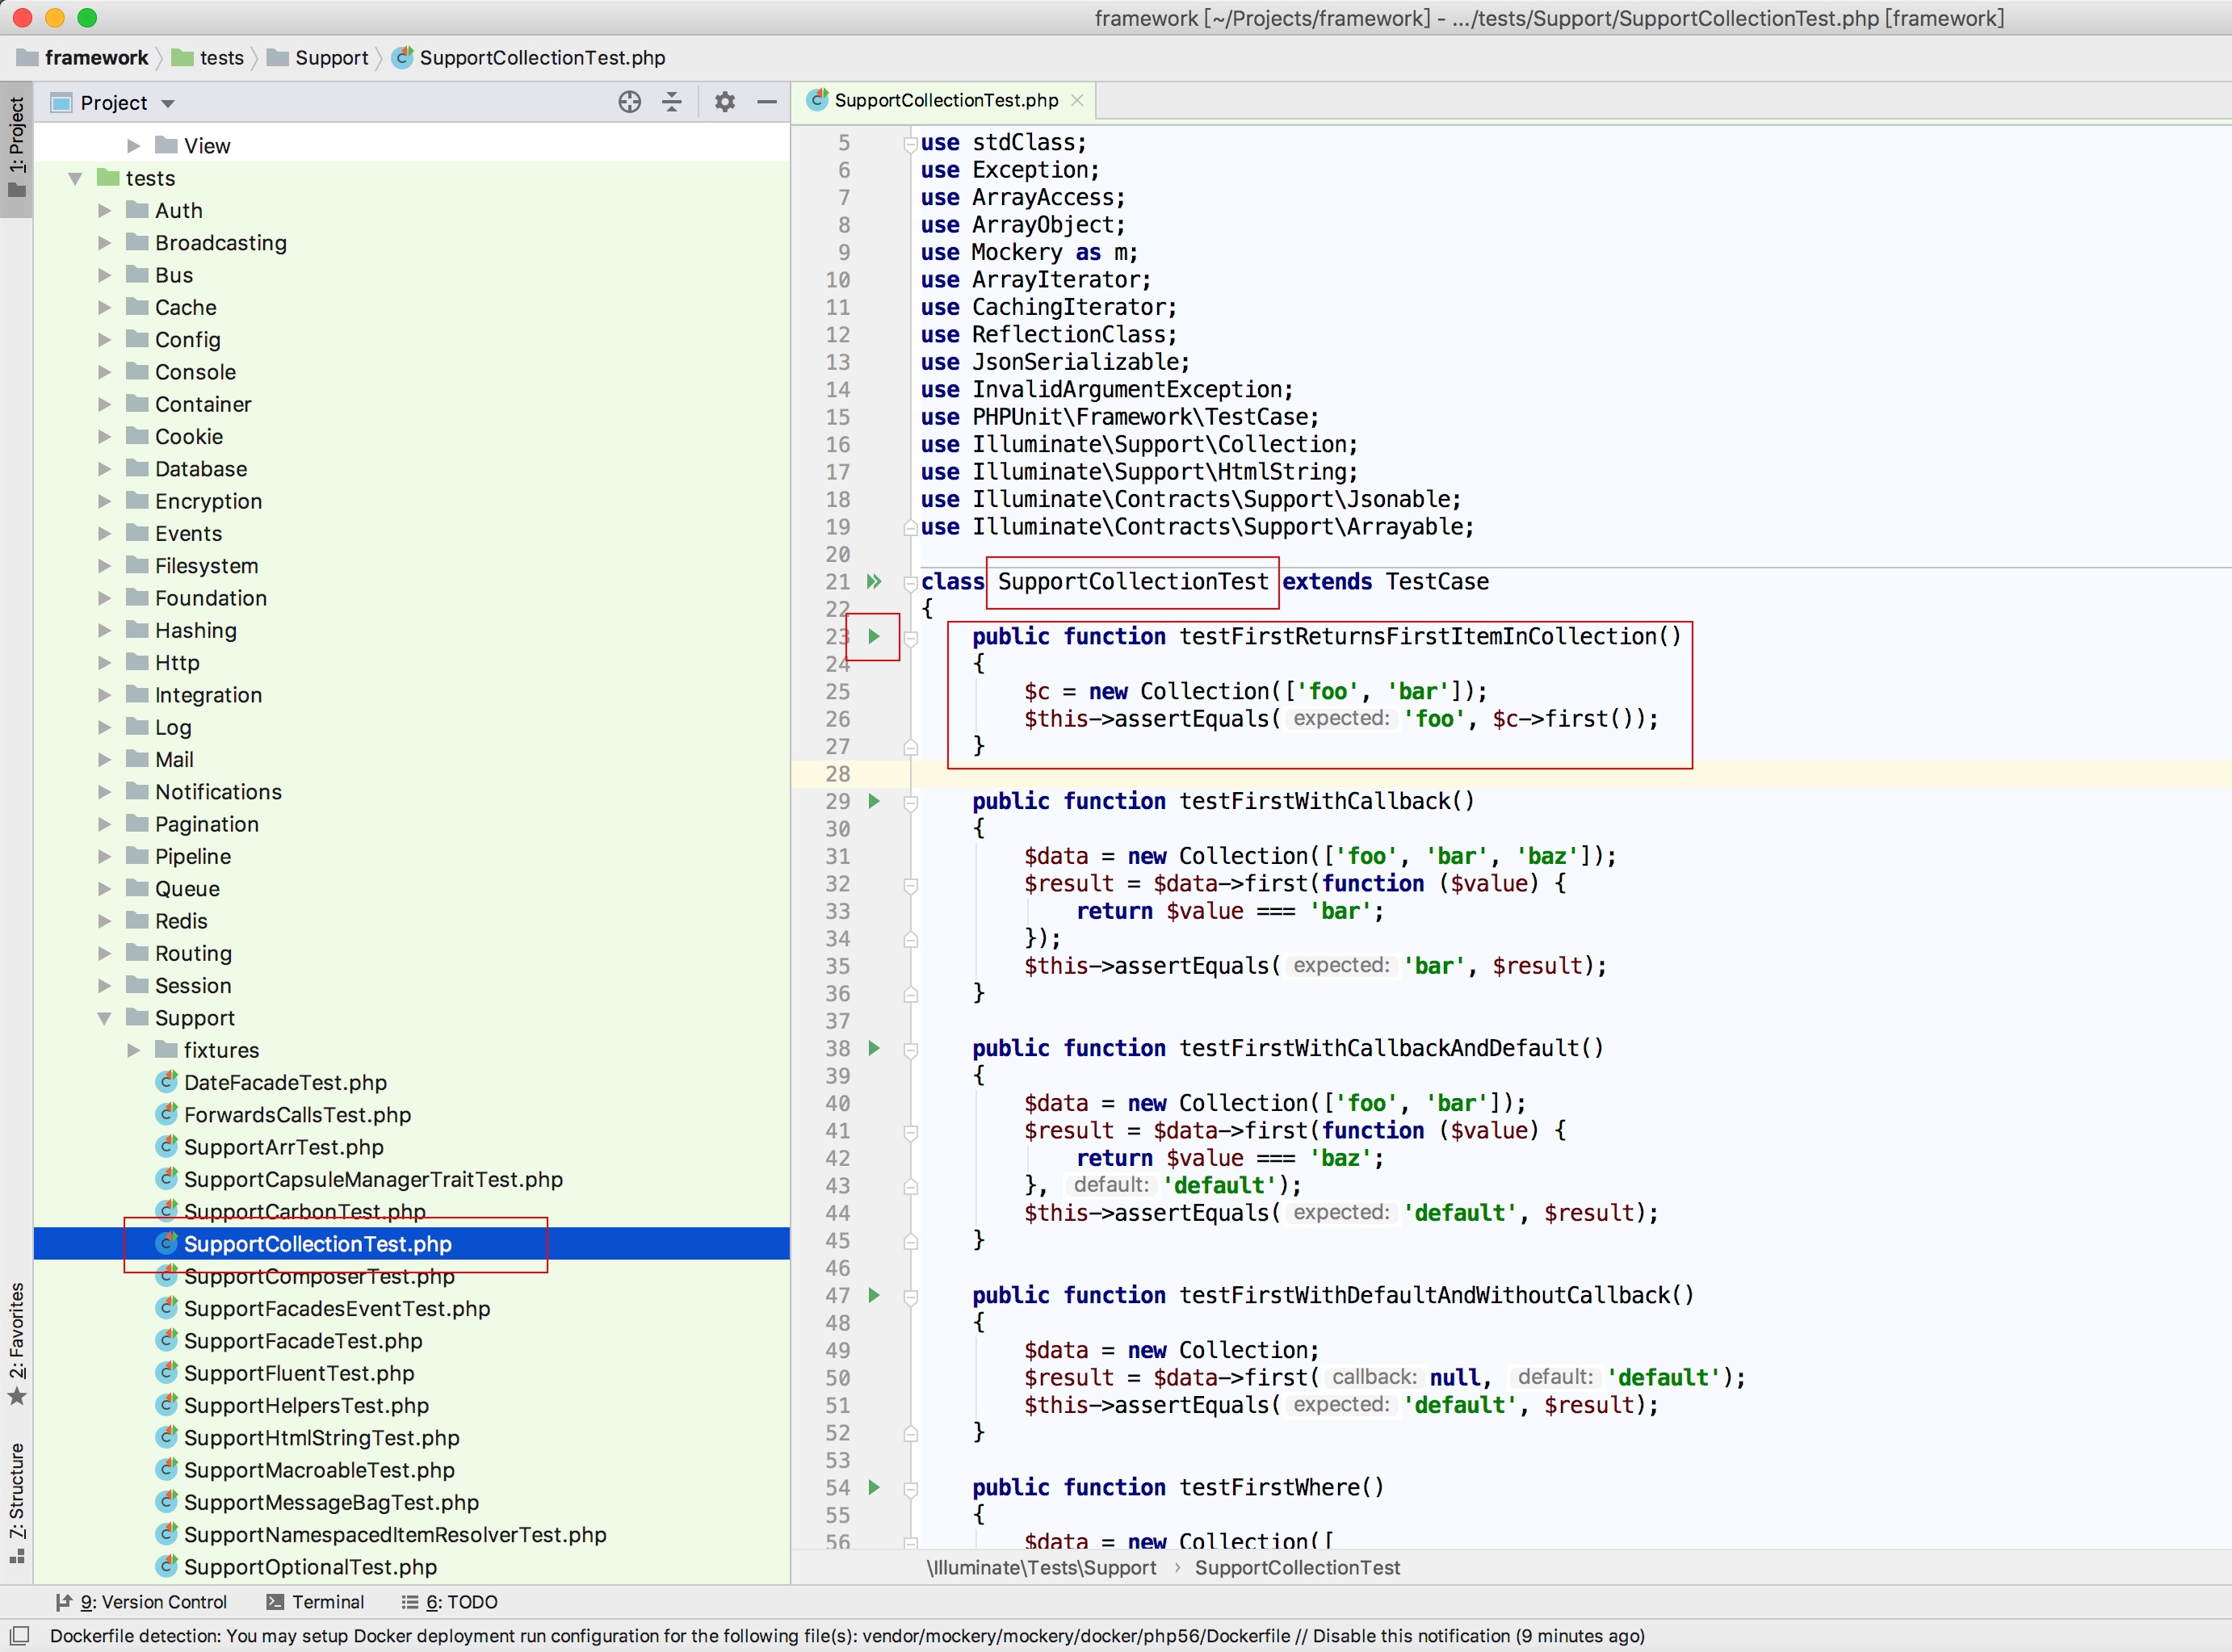The height and width of the screenshot is (1652, 2232).
Task: Select the Encryption folder in tree
Action: 208,501
